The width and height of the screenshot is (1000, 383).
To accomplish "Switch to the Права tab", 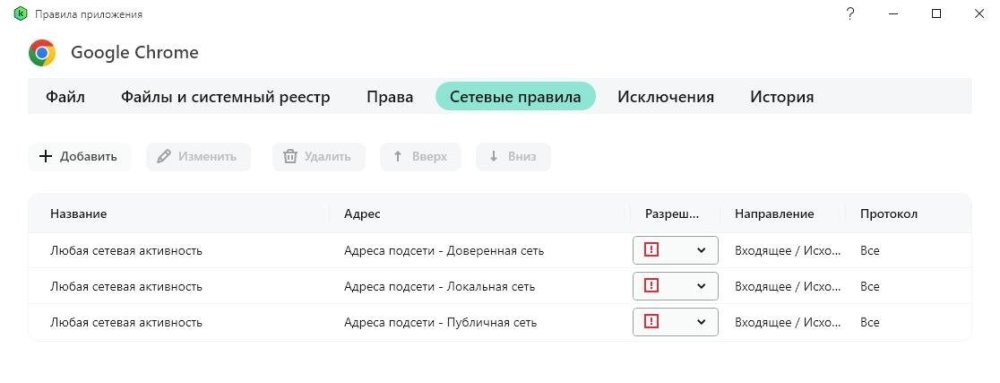I will [x=390, y=97].
